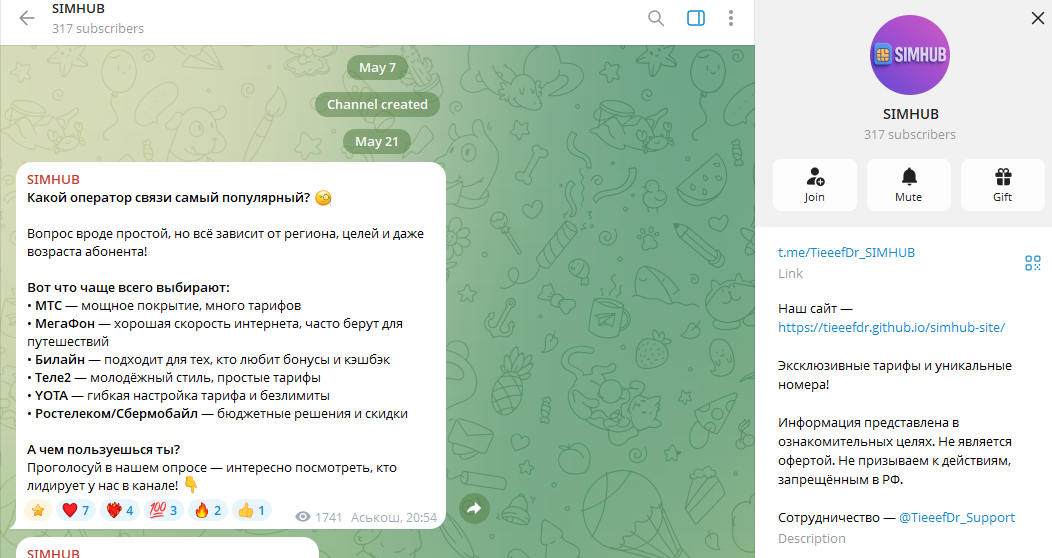Viewport: 1052px width, 558px height.
Task: Show the channel link QR code
Action: 1033,263
